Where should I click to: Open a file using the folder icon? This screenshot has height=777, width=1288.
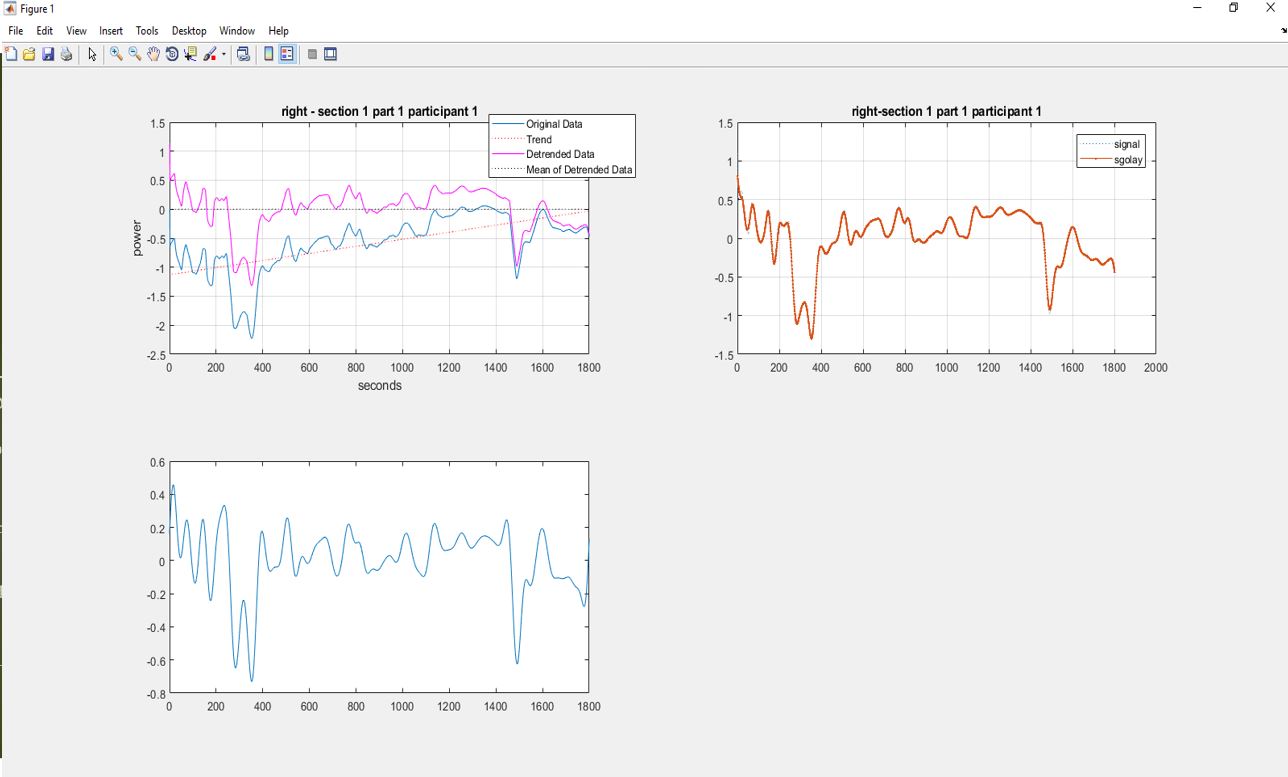(x=29, y=54)
